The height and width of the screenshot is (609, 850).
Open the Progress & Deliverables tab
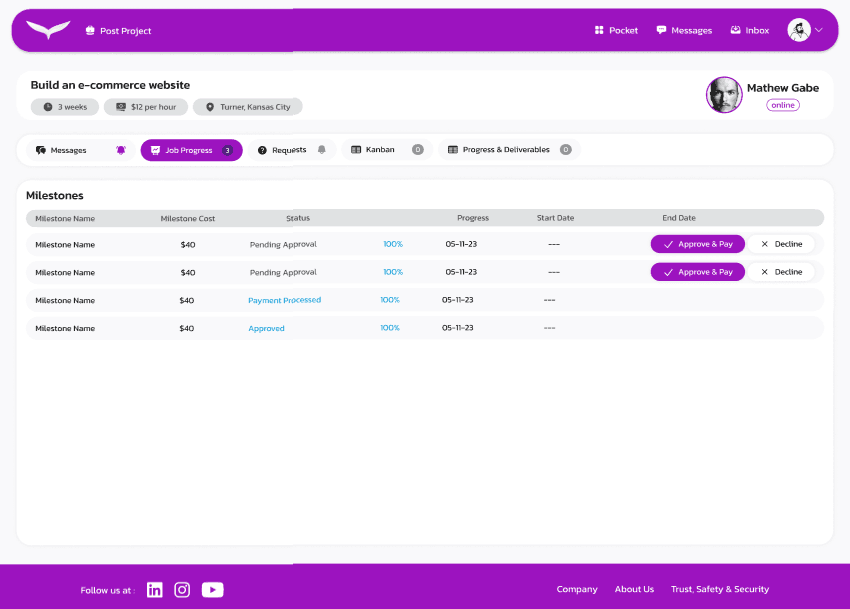pyautogui.click(x=508, y=150)
